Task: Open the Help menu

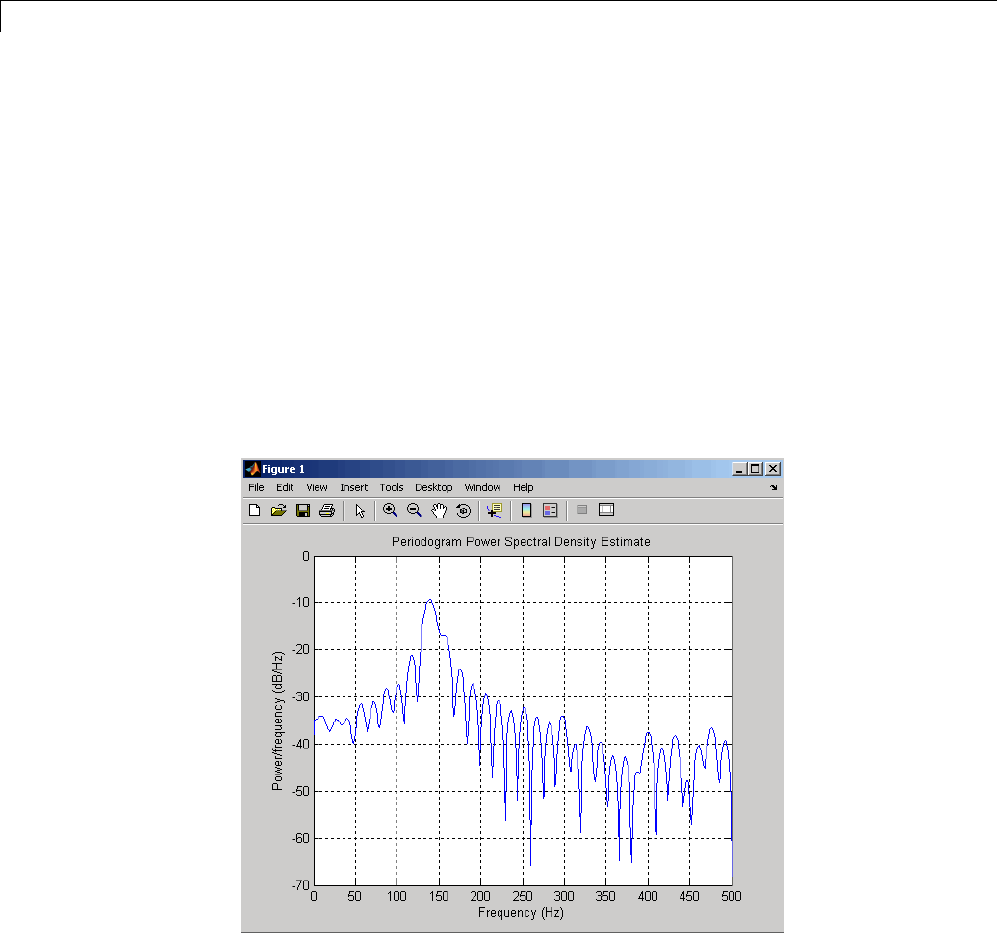Action: [523, 488]
